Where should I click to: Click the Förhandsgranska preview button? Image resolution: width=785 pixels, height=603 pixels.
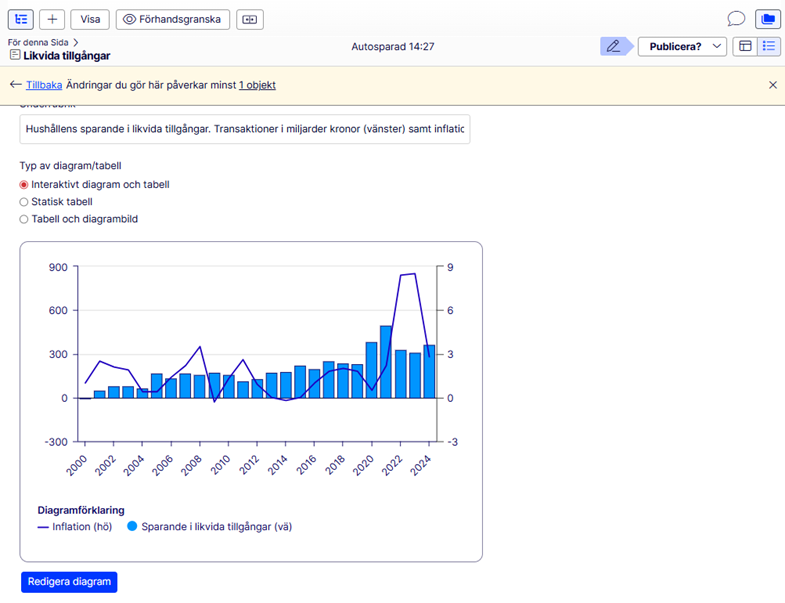173,19
